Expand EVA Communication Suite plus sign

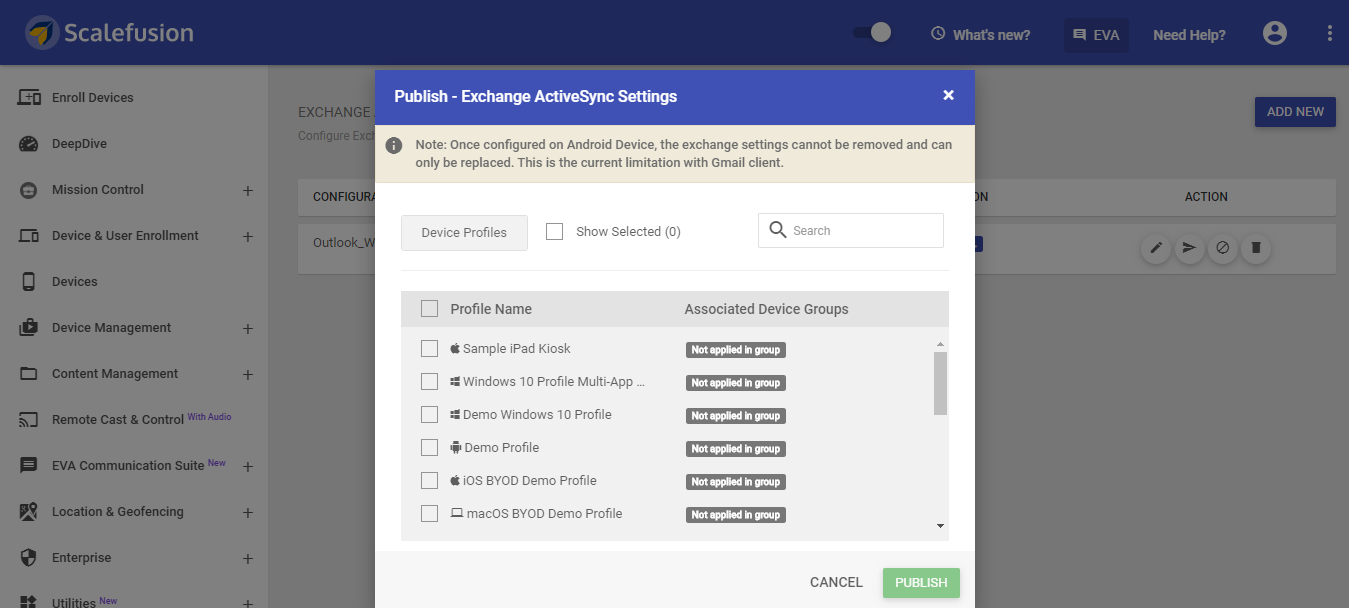(248, 466)
